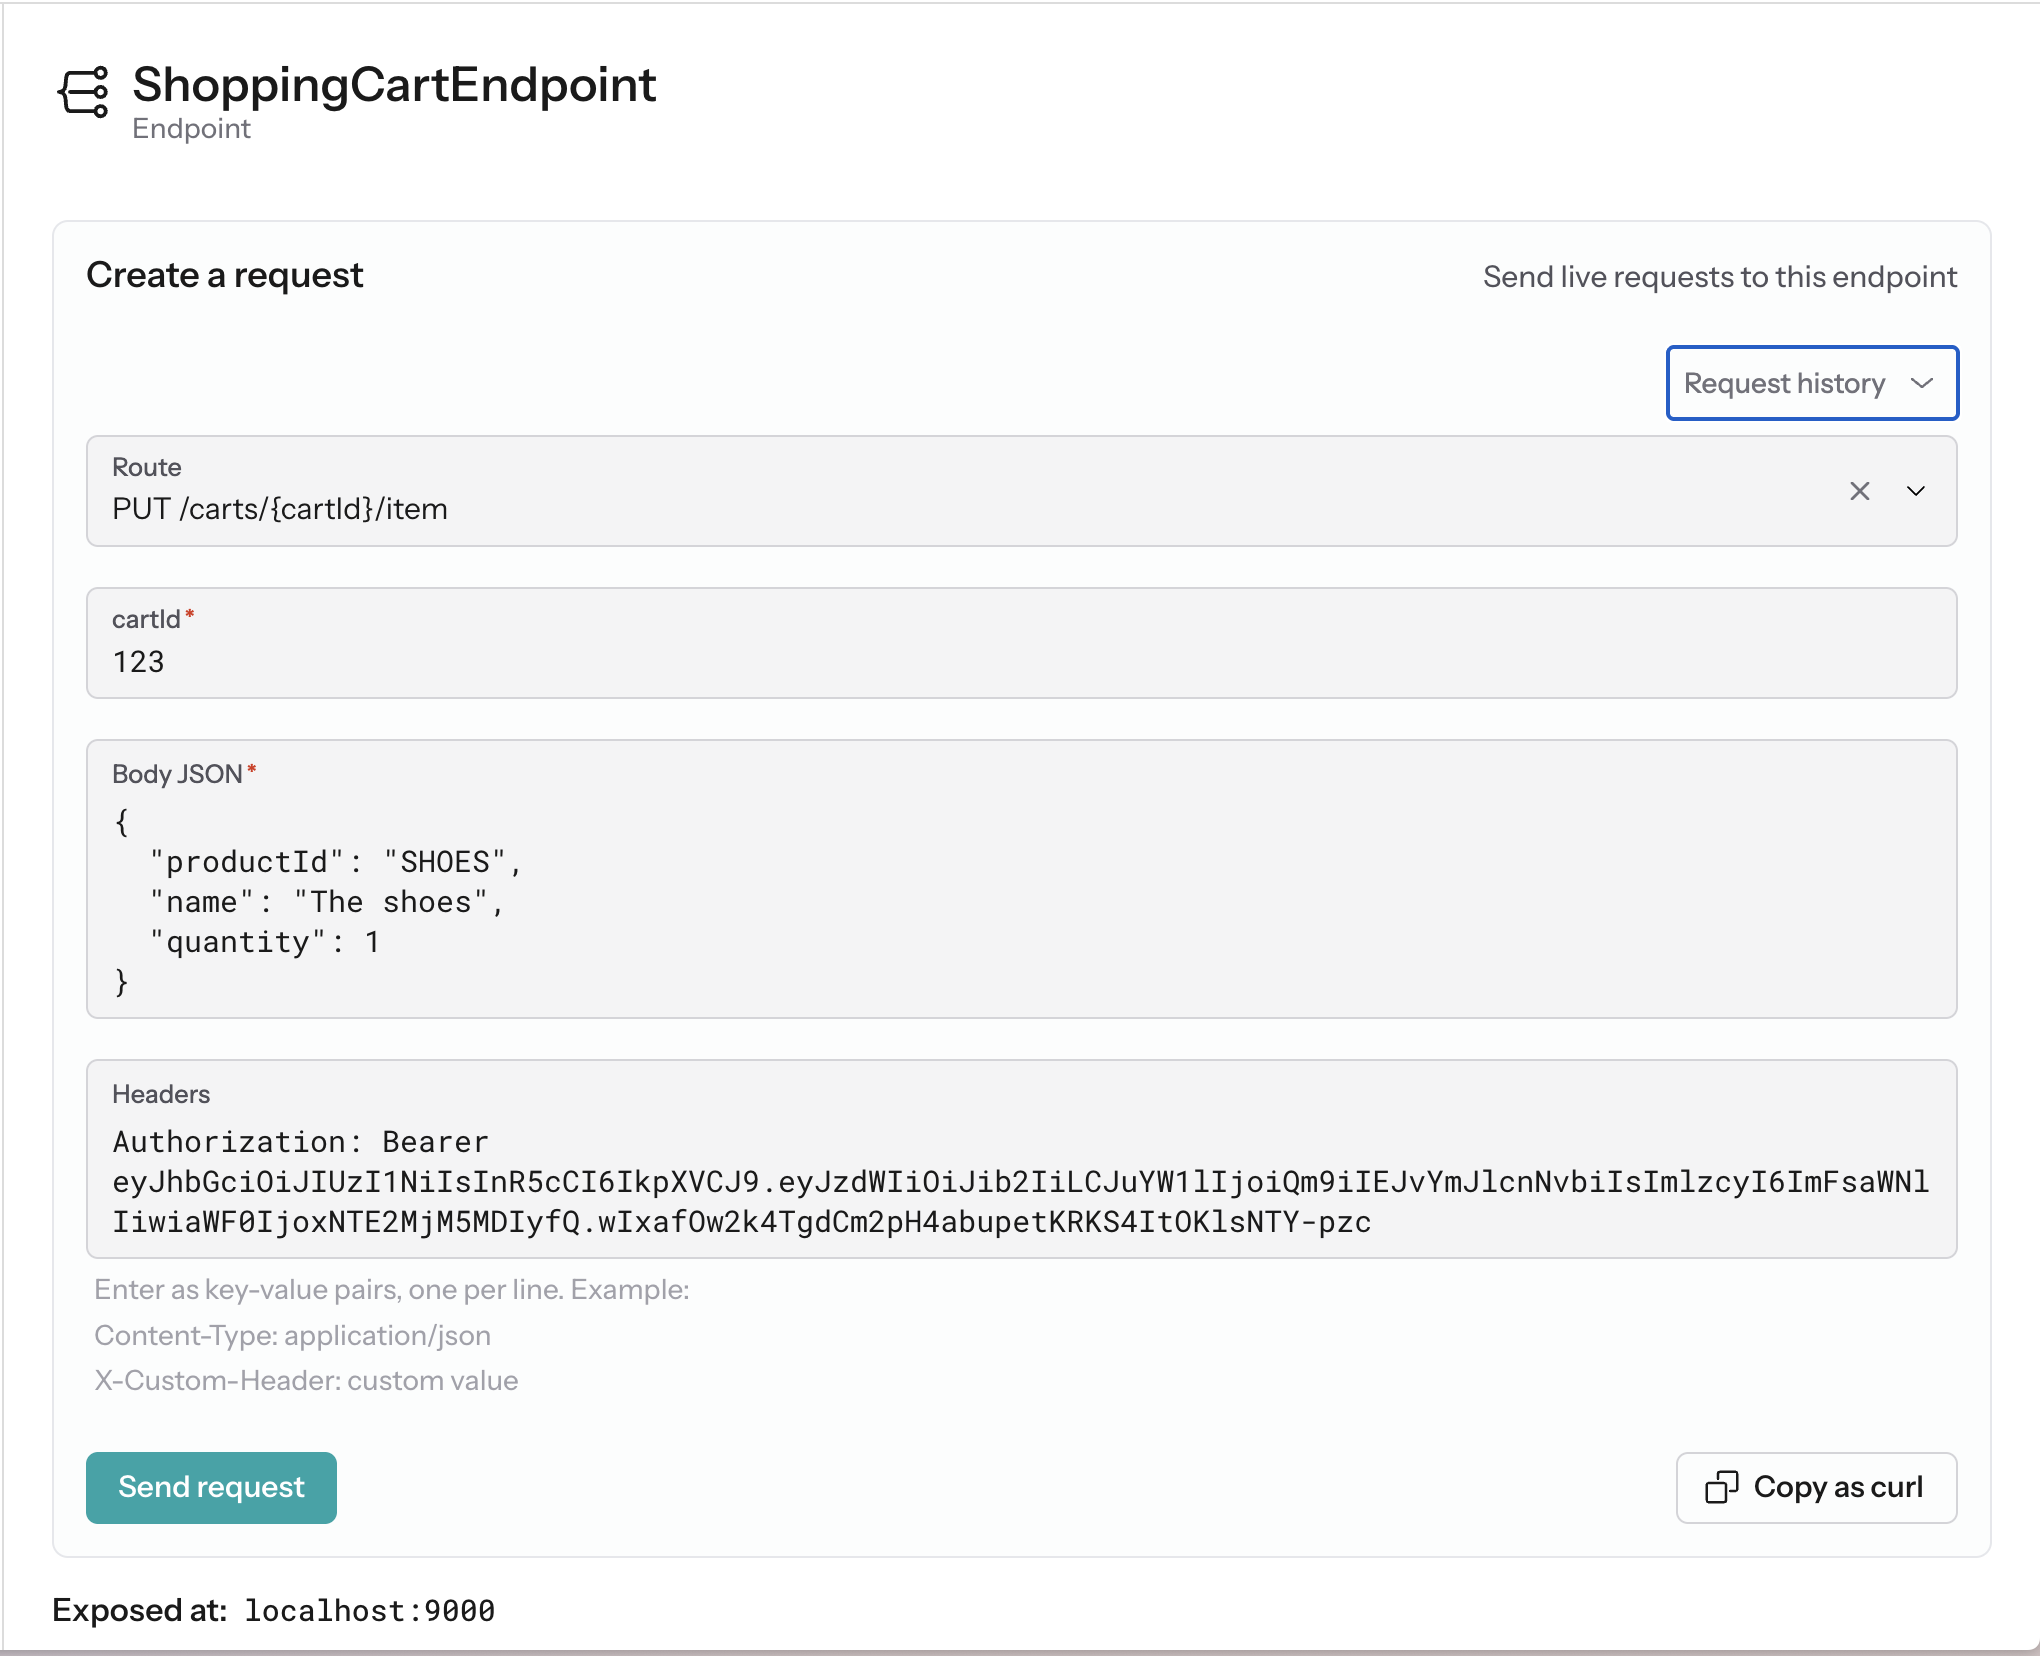Click the chevron icon in the Route field
The height and width of the screenshot is (1656, 2040).
1917,491
